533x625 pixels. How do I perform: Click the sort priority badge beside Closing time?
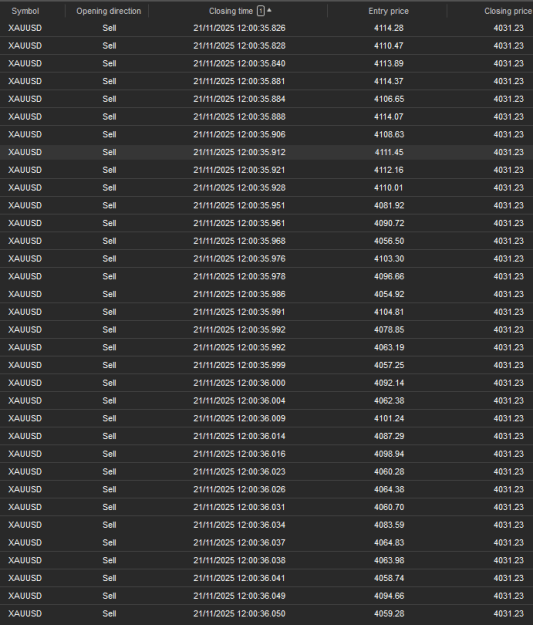click(x=261, y=11)
